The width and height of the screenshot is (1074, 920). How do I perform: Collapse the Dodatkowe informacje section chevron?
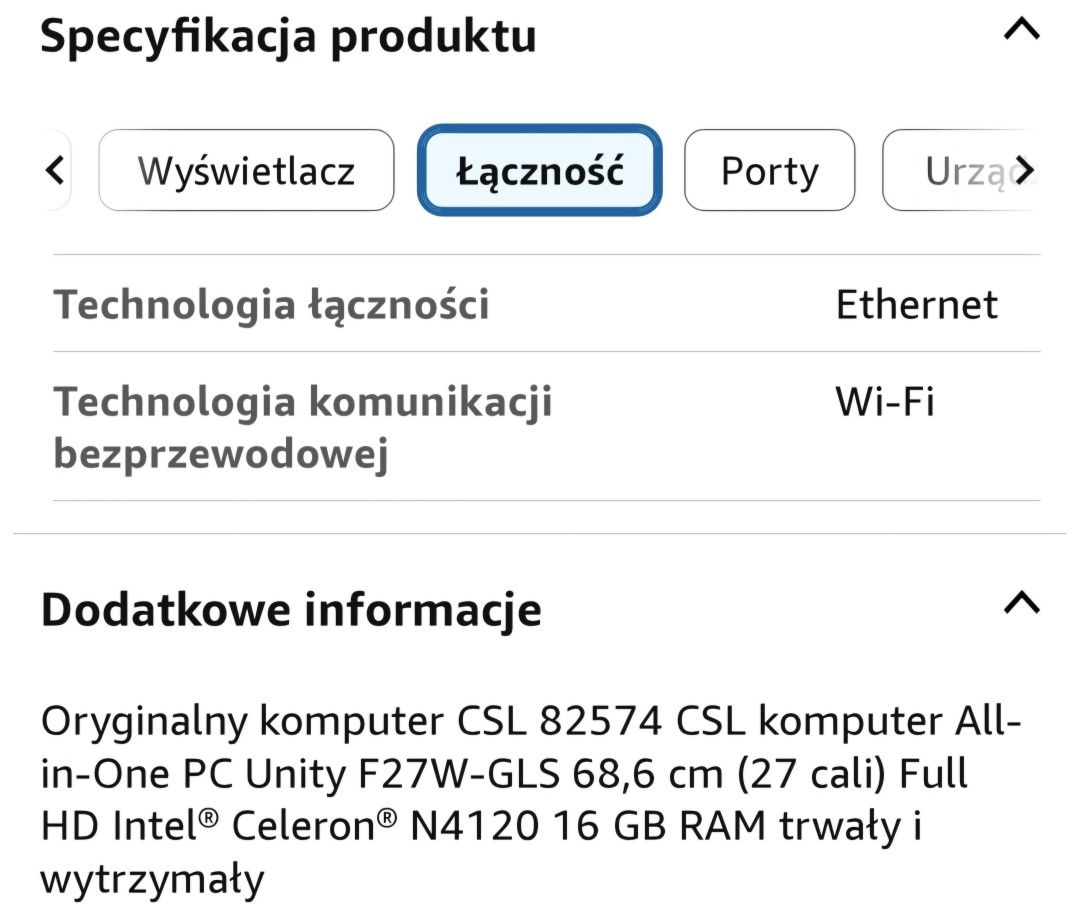pyautogui.click(x=1021, y=603)
